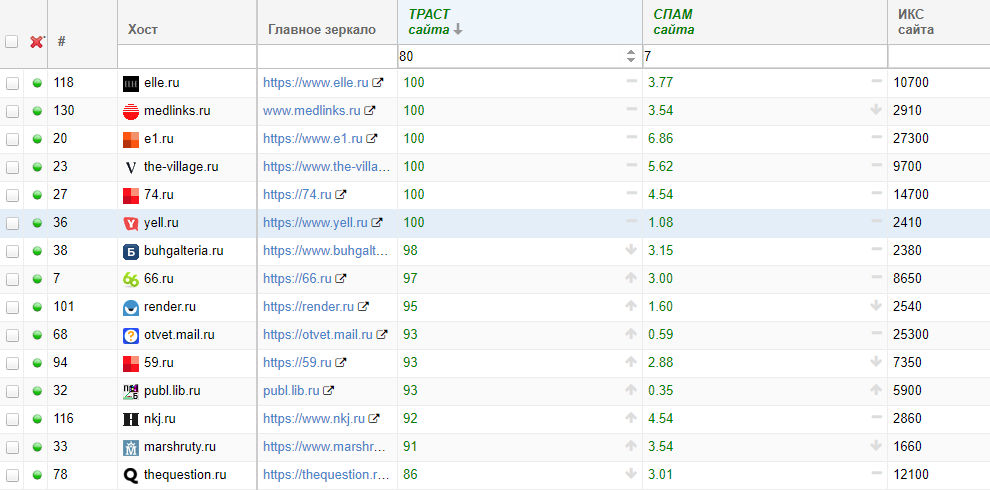Check the row checkbox for e1.ru

click(12, 139)
